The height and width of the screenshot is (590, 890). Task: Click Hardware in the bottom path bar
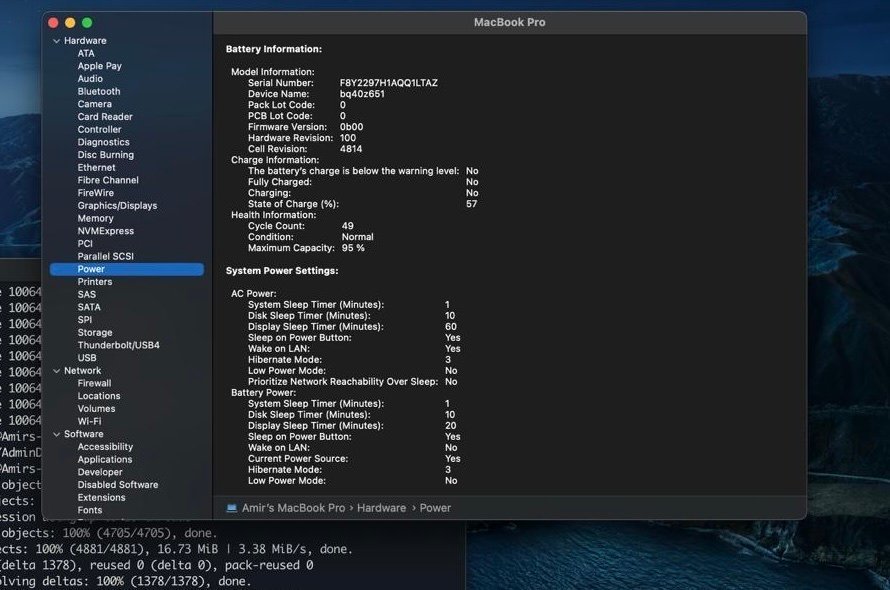tap(381, 508)
